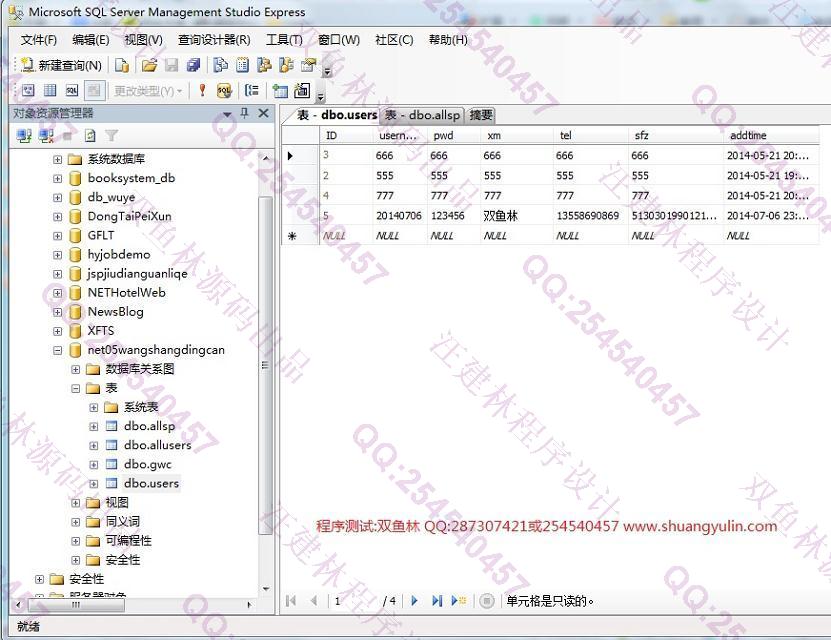Close the 对象资源管理器 panel
Image resolution: width=831 pixels, height=640 pixels.
263,113
